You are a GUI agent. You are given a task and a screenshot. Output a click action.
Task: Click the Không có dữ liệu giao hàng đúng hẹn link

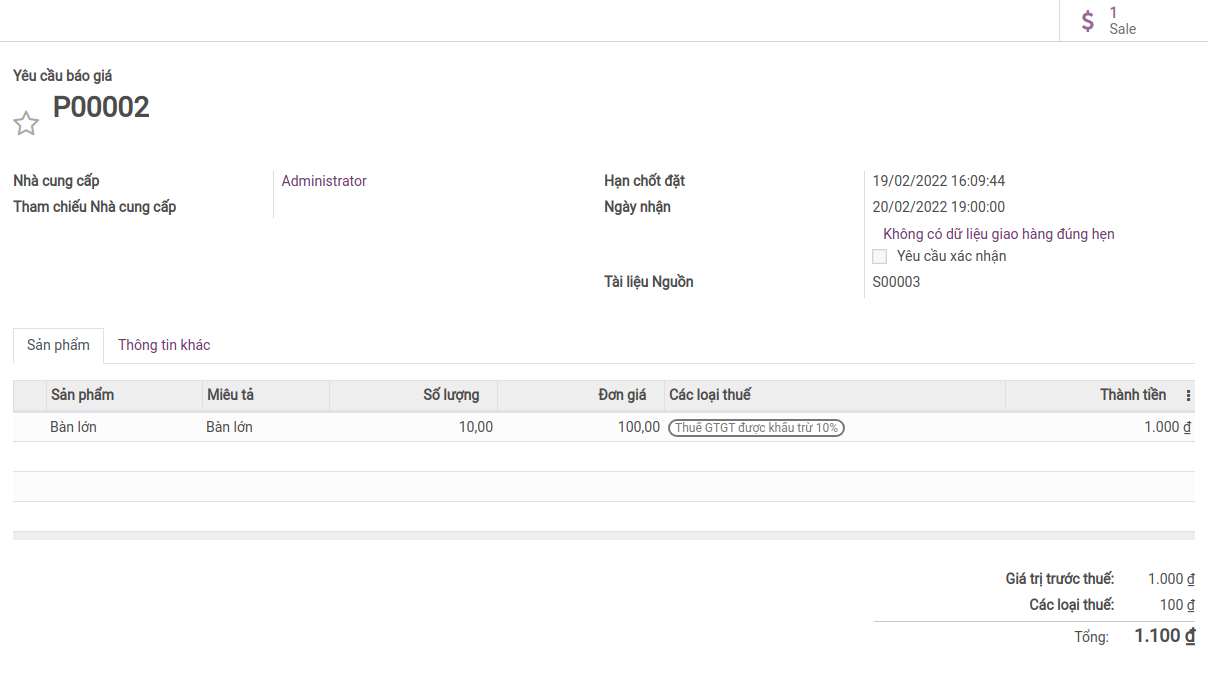pyautogui.click(x=999, y=234)
